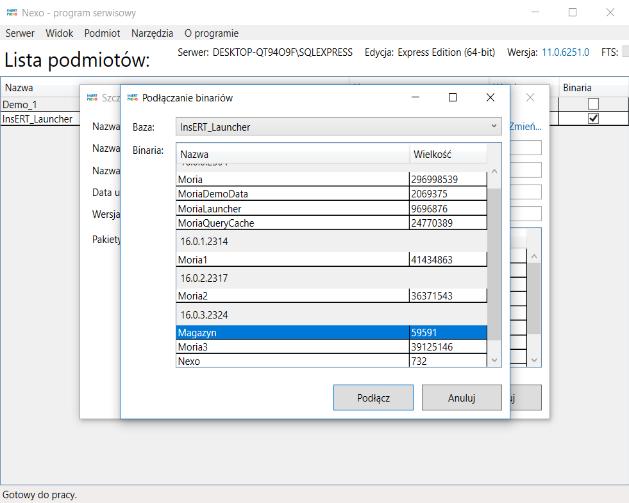The width and height of the screenshot is (629, 503).
Task: Click the Nazwa column header in main list
Action: [x=19, y=87]
